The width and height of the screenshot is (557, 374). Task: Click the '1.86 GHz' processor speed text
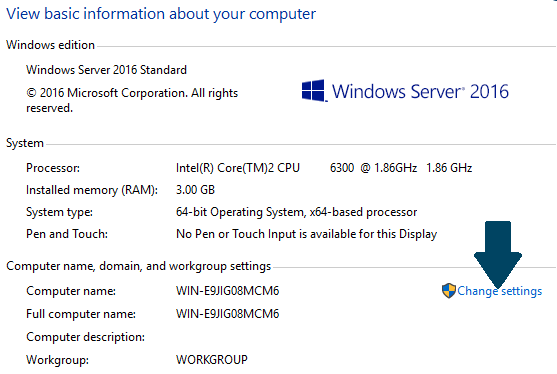tap(449, 168)
